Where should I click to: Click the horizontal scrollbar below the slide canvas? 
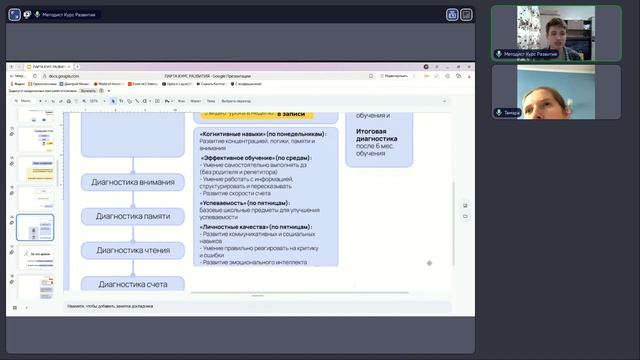(299, 292)
